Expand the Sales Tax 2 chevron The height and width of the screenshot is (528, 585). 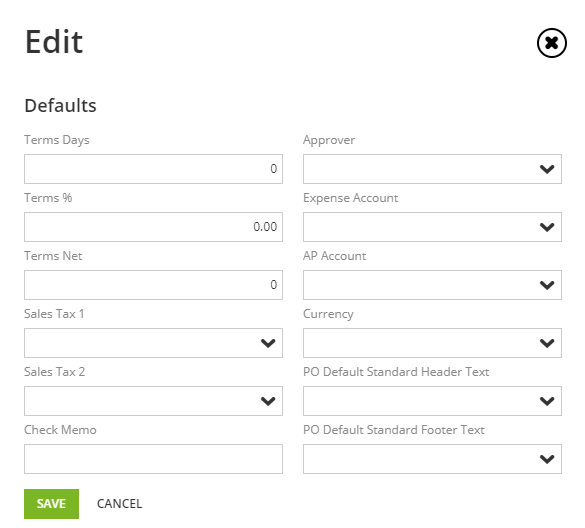click(x=268, y=401)
